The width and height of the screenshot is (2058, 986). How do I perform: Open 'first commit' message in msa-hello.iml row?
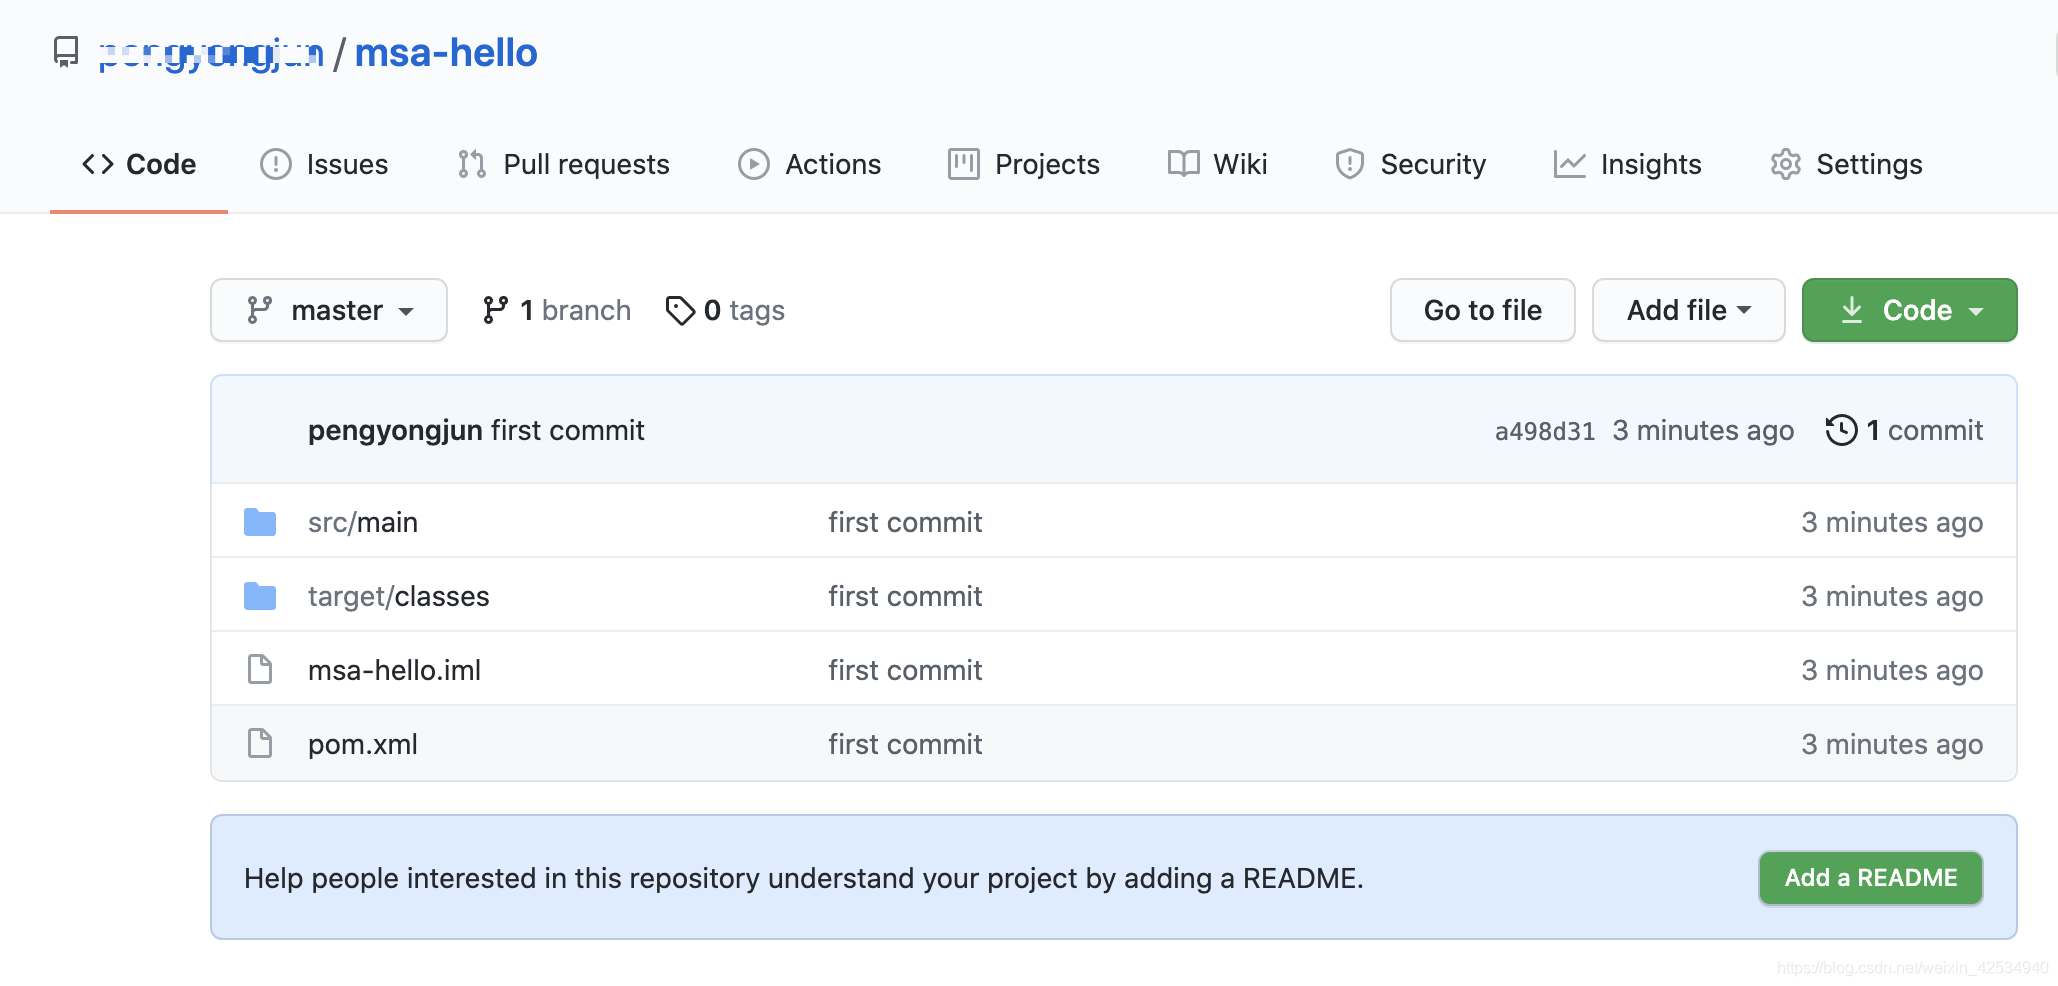pos(905,670)
